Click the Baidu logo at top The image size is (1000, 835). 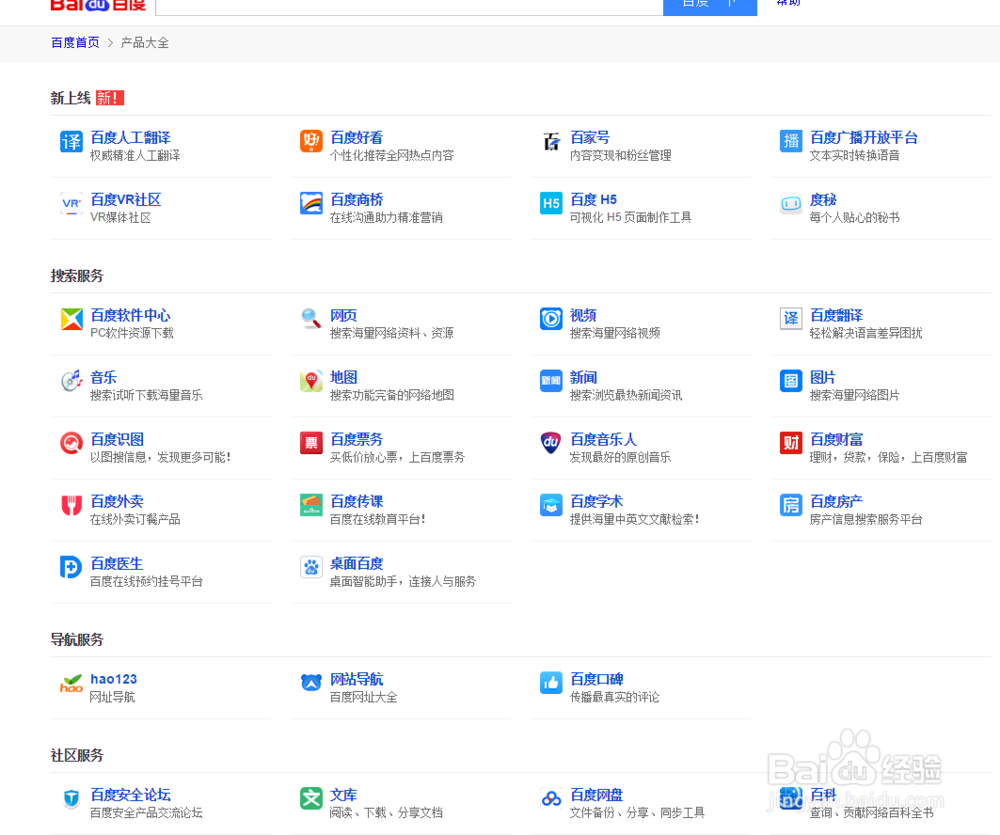98,5
